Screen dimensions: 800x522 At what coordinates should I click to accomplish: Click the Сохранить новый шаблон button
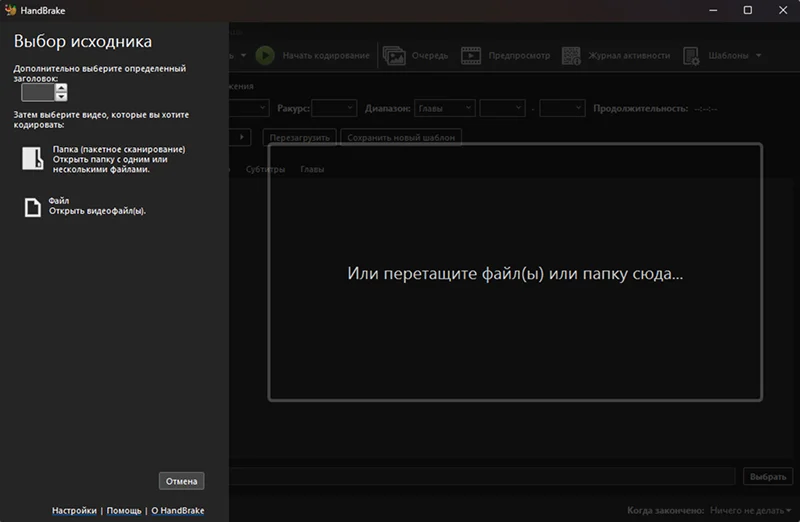401,137
